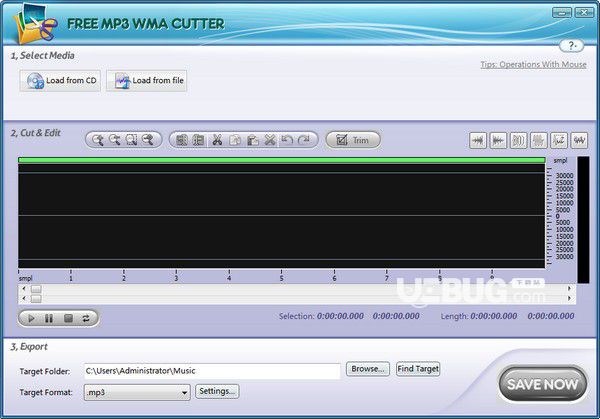Click left arrow of lower scrollbar
The image size is (600, 419).
[24, 298]
